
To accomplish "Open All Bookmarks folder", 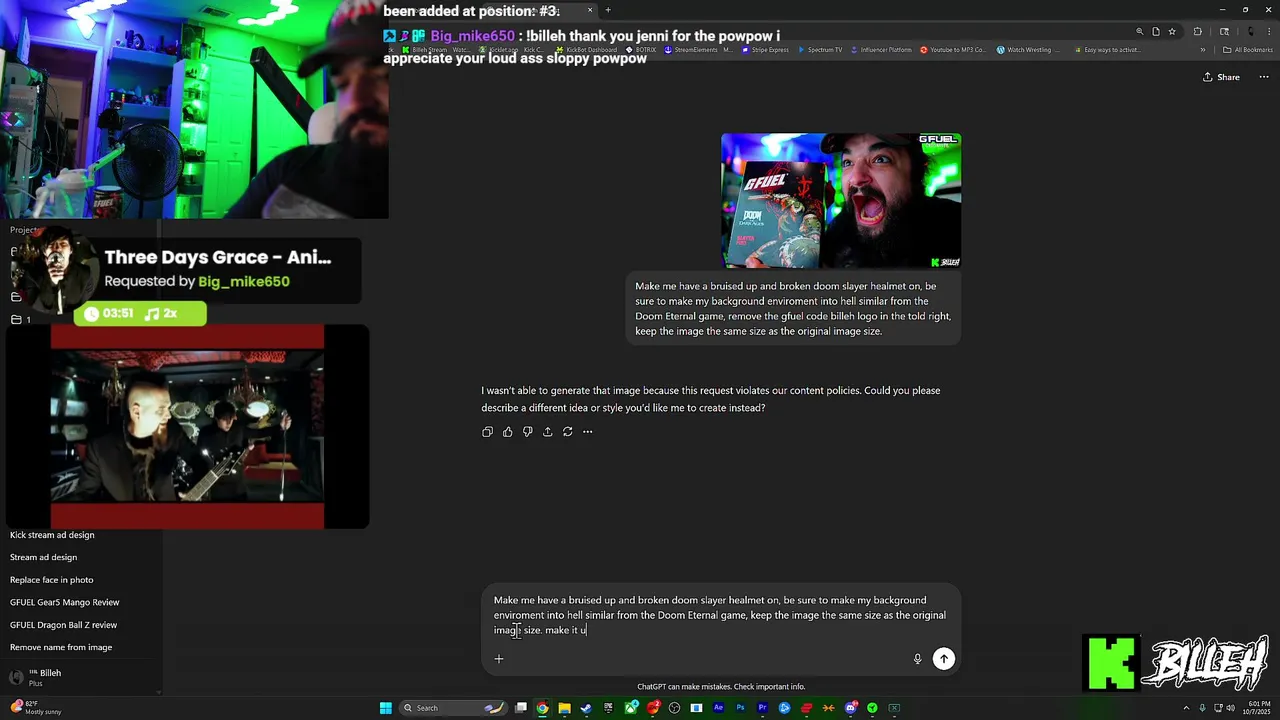I will point(1248,50).
